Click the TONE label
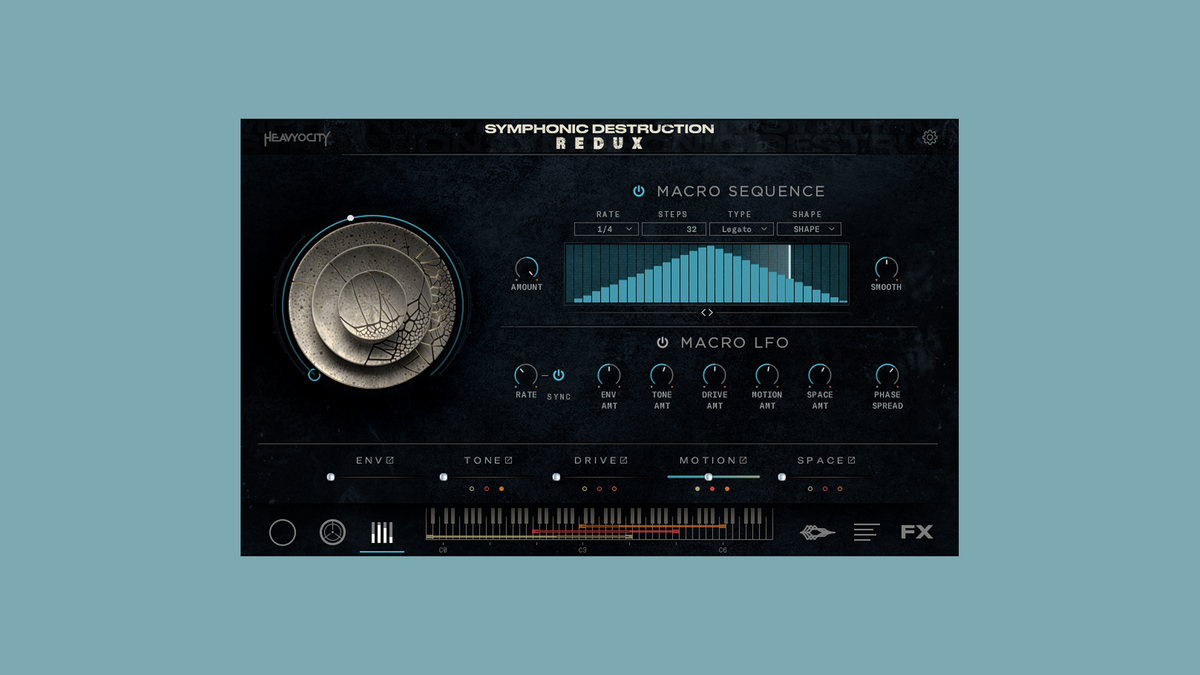The image size is (1200, 675). tap(483, 460)
